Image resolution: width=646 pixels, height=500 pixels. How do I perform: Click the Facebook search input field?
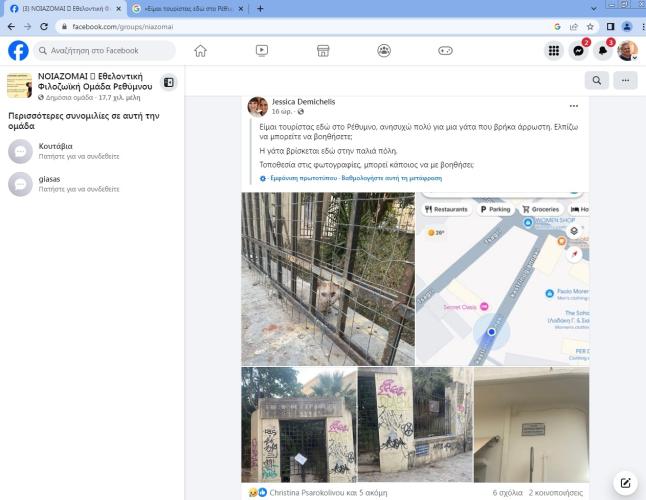click(105, 51)
